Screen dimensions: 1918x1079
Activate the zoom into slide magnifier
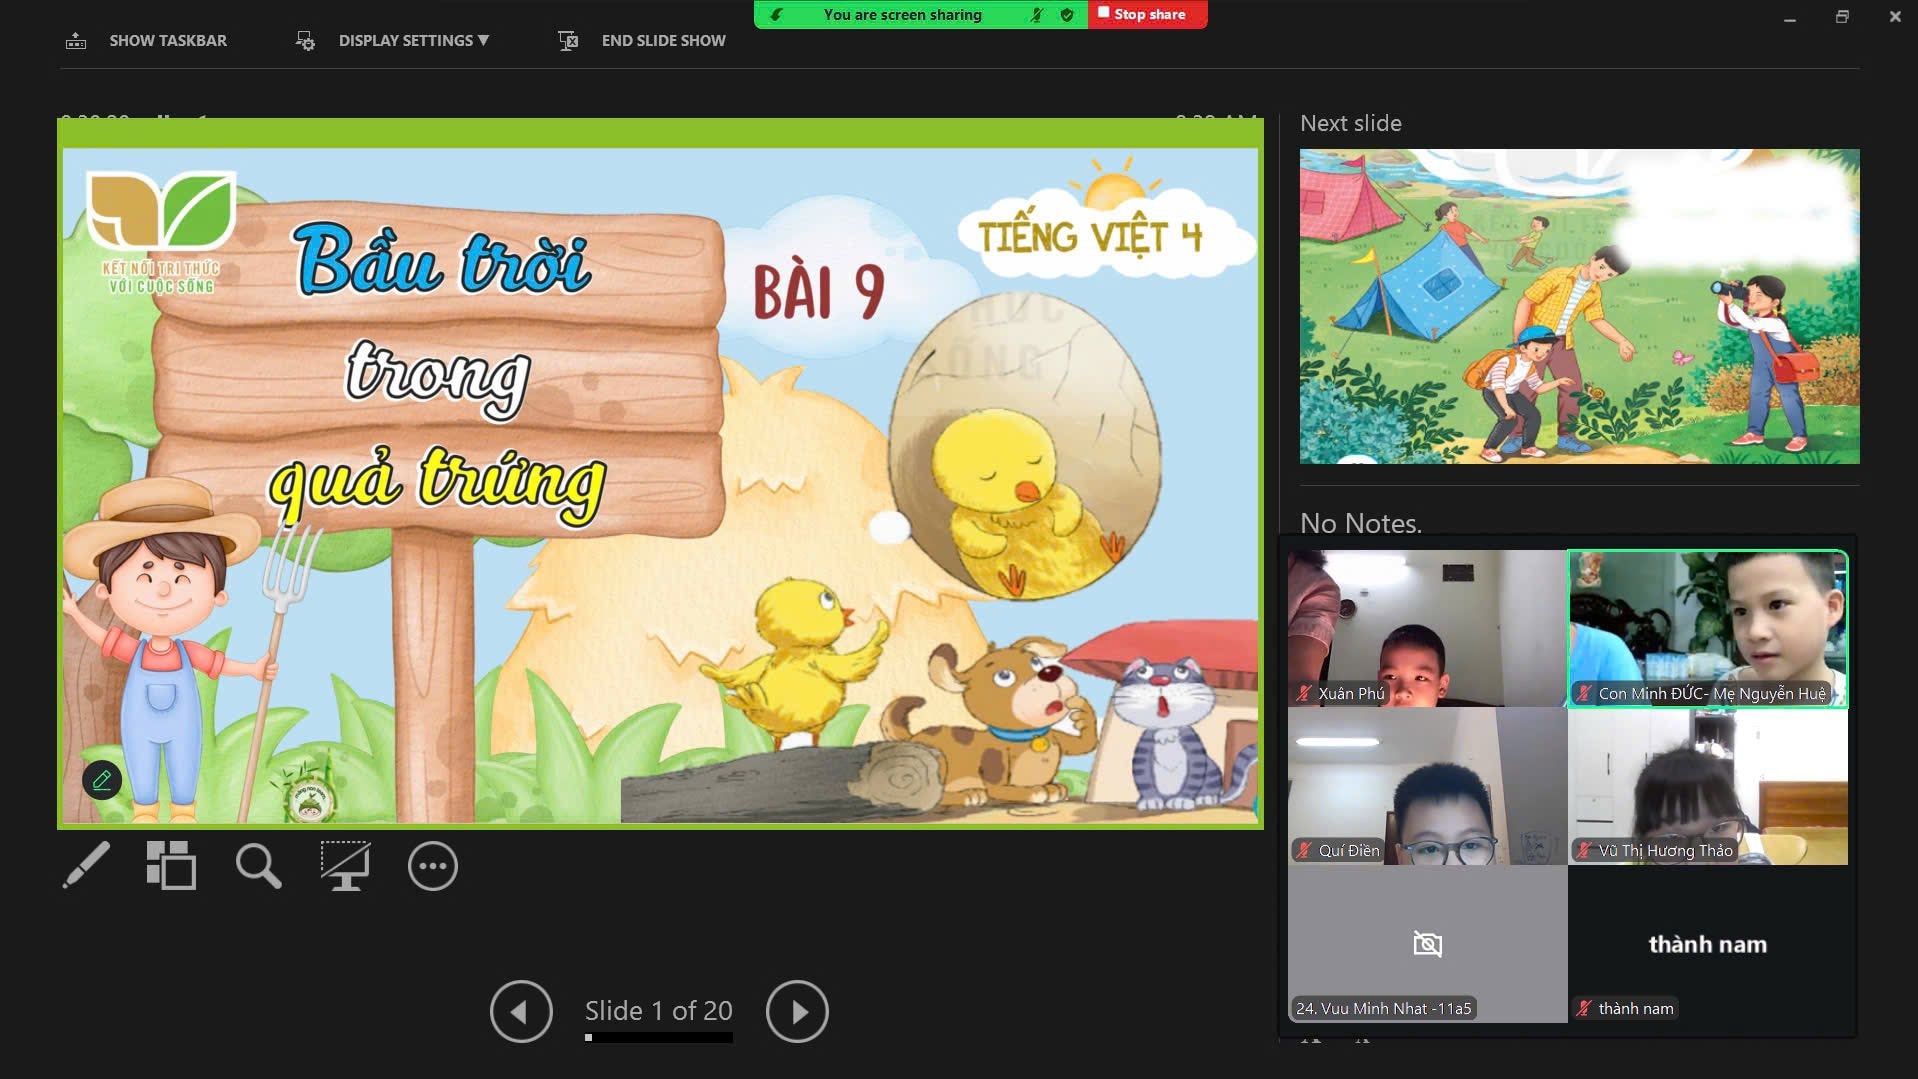258,866
